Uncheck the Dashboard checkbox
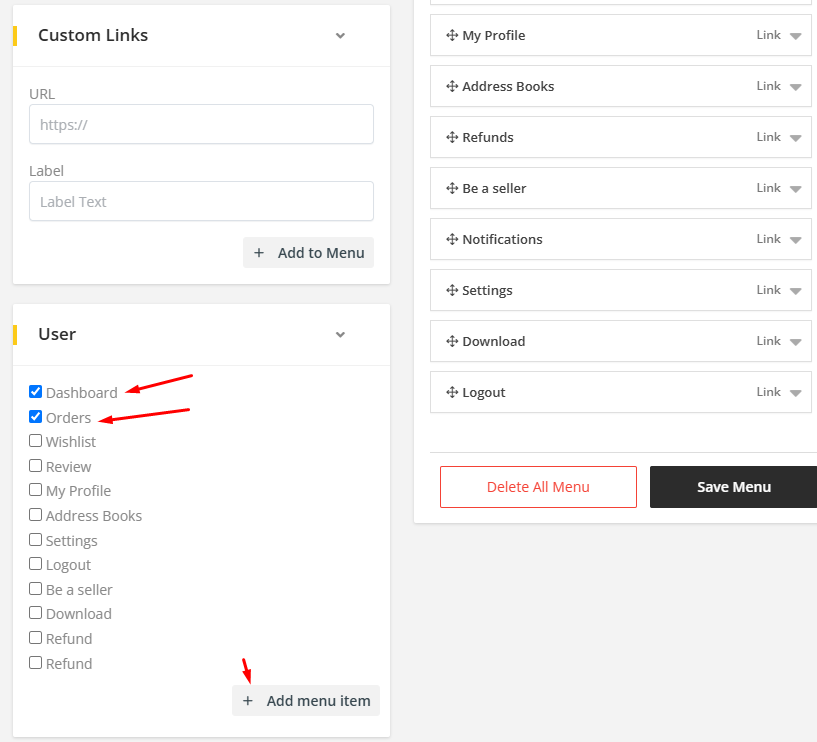Viewport: 817px width, 742px height. (x=36, y=392)
